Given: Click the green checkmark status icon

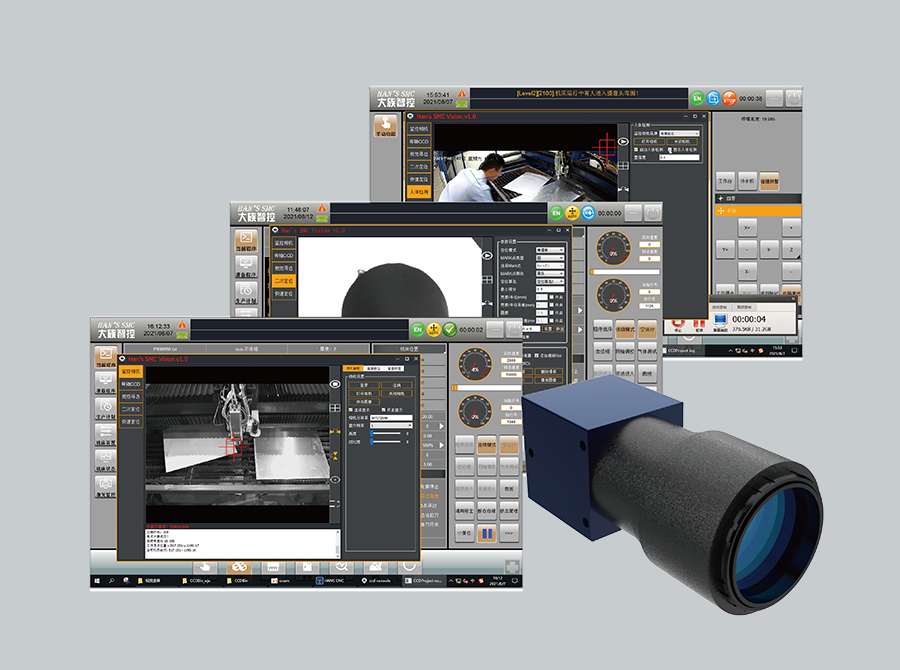Looking at the screenshot, I should pyautogui.click(x=450, y=328).
